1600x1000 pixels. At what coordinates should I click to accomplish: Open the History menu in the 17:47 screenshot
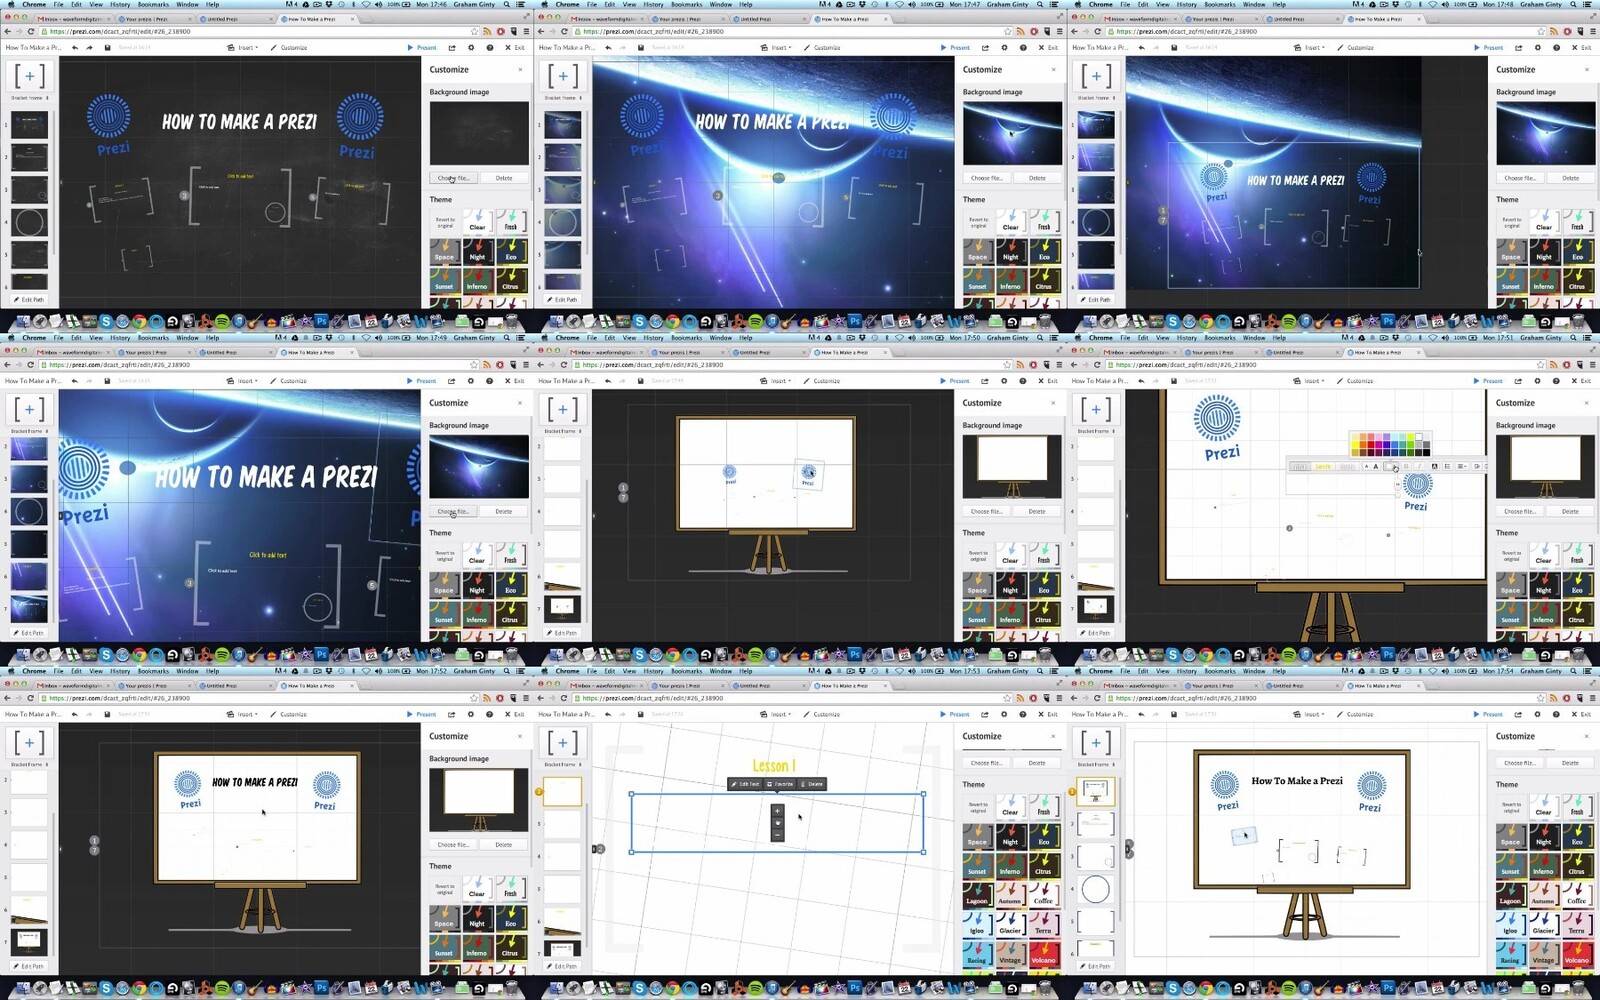coord(653,4)
